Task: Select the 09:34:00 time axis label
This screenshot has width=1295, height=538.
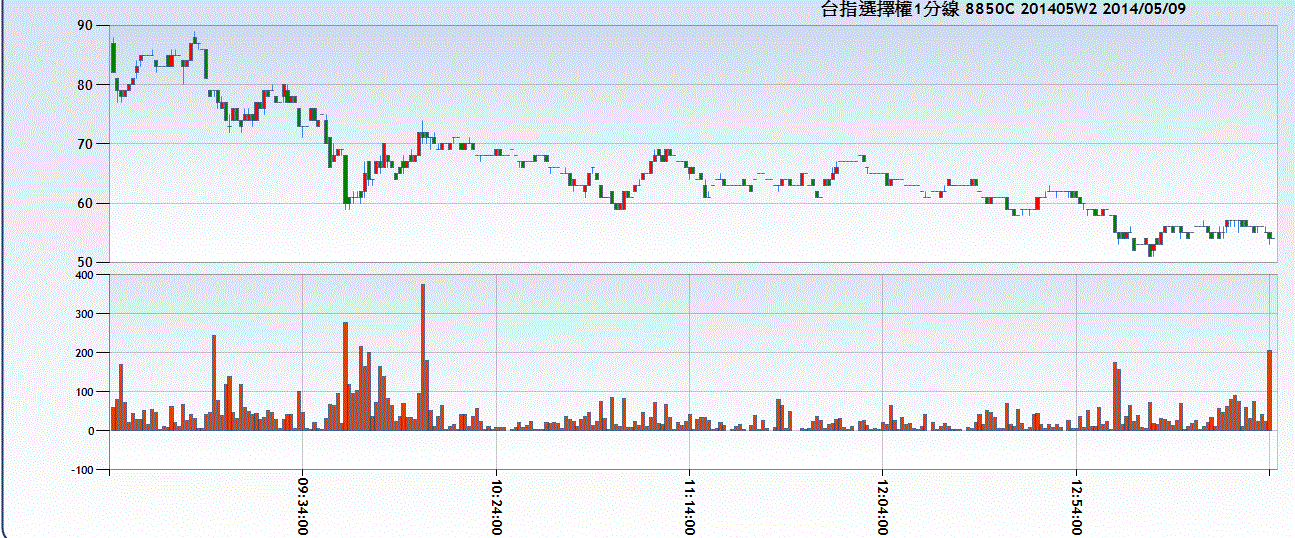Action: click(x=303, y=506)
